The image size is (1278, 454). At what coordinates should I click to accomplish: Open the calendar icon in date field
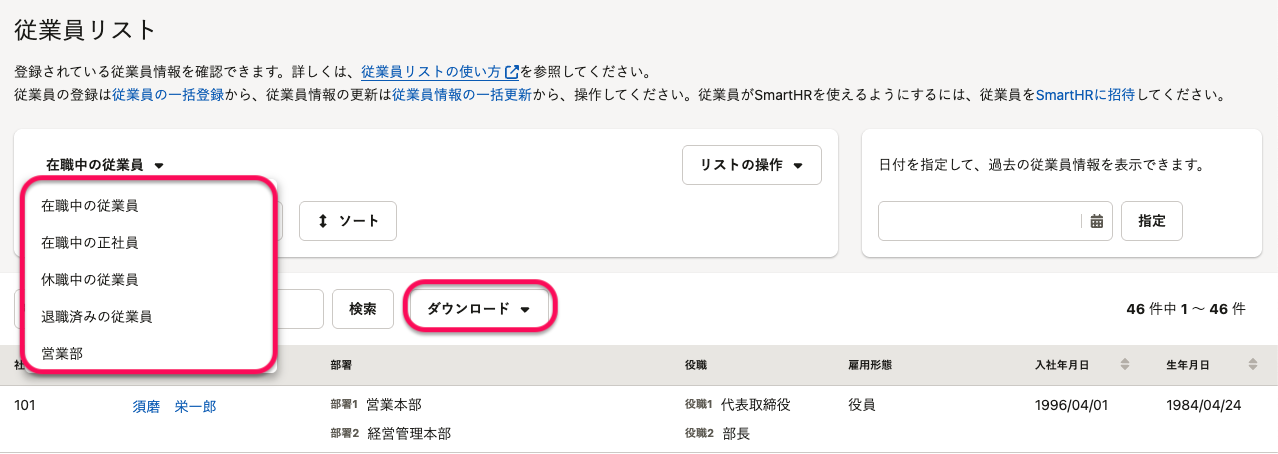(x=1096, y=222)
